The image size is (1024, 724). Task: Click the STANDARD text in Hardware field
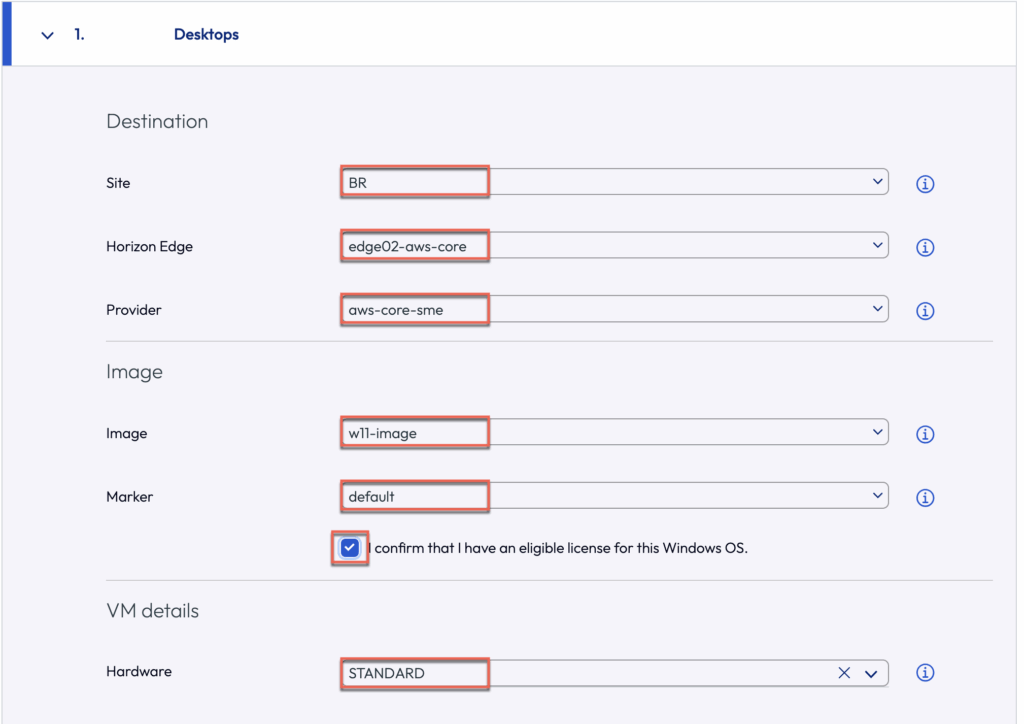point(386,673)
